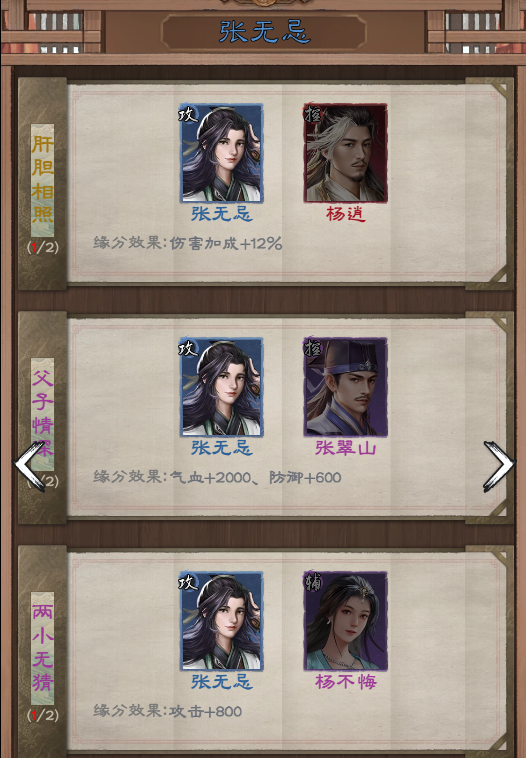This screenshot has width=526, height=758.
Task: Tap 张无忌 portrait in 两小无猜 row
Action: (x=221, y=621)
